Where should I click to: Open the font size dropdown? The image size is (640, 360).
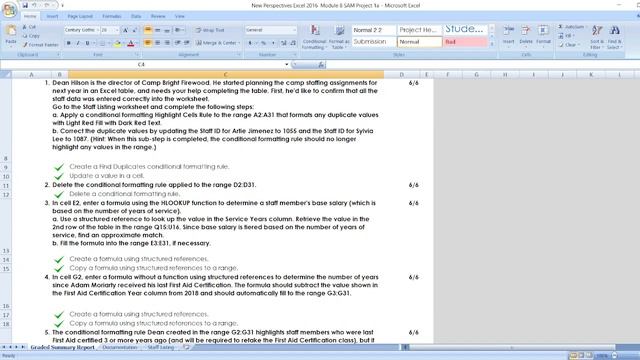pyautogui.click(x=116, y=30)
